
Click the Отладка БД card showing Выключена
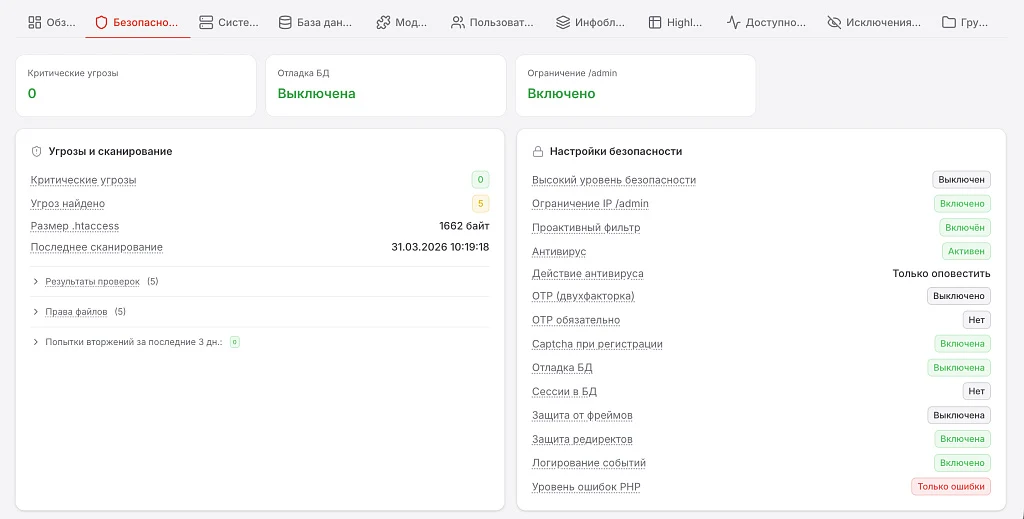[386, 86]
